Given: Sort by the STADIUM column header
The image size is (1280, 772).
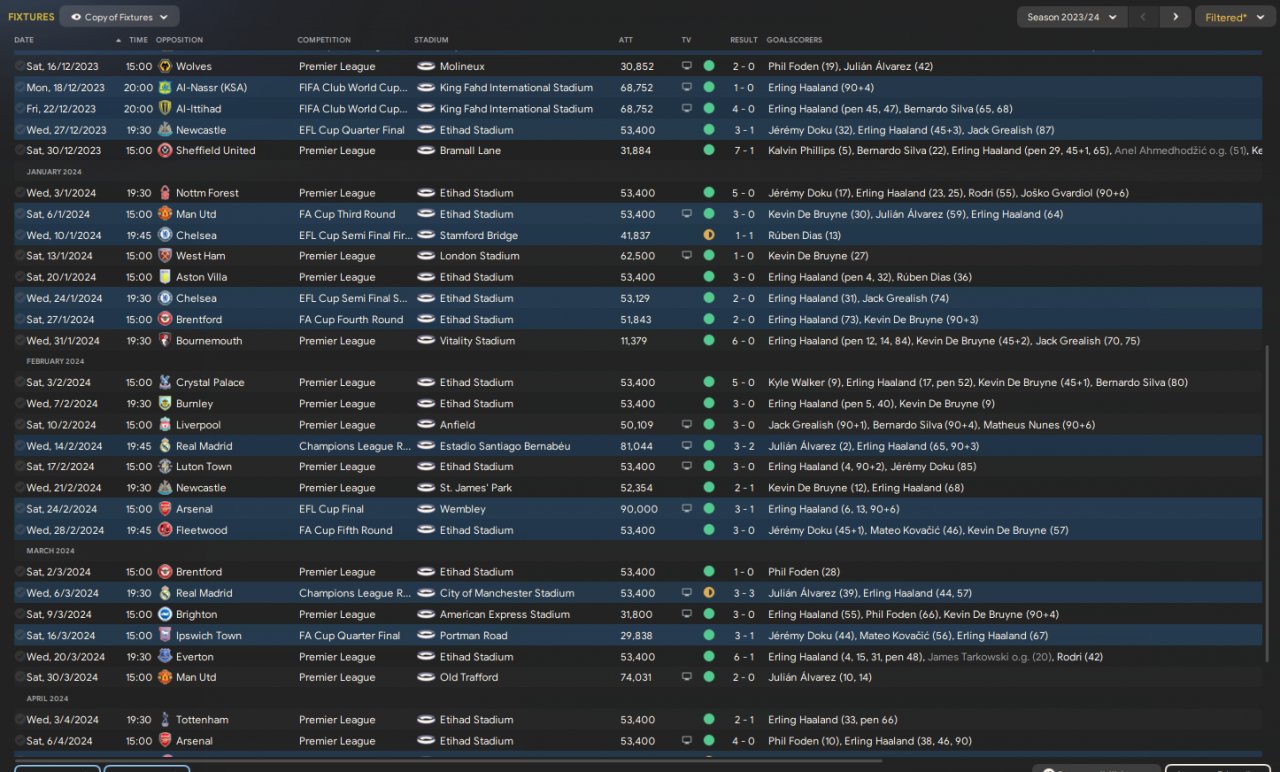Looking at the screenshot, I should coord(431,40).
